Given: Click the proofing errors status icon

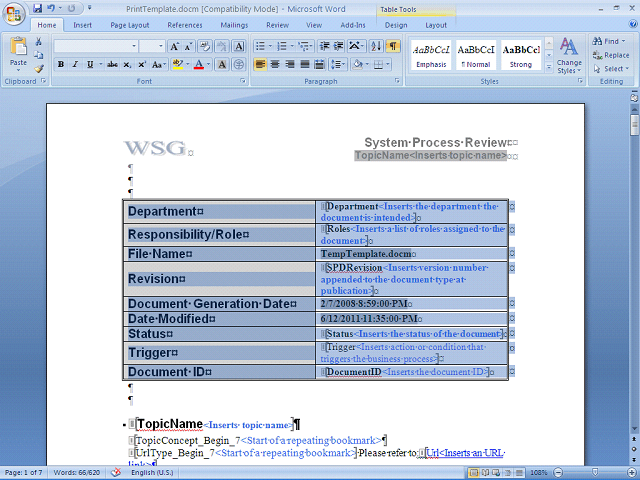Looking at the screenshot, I should pyautogui.click(x=116, y=472).
